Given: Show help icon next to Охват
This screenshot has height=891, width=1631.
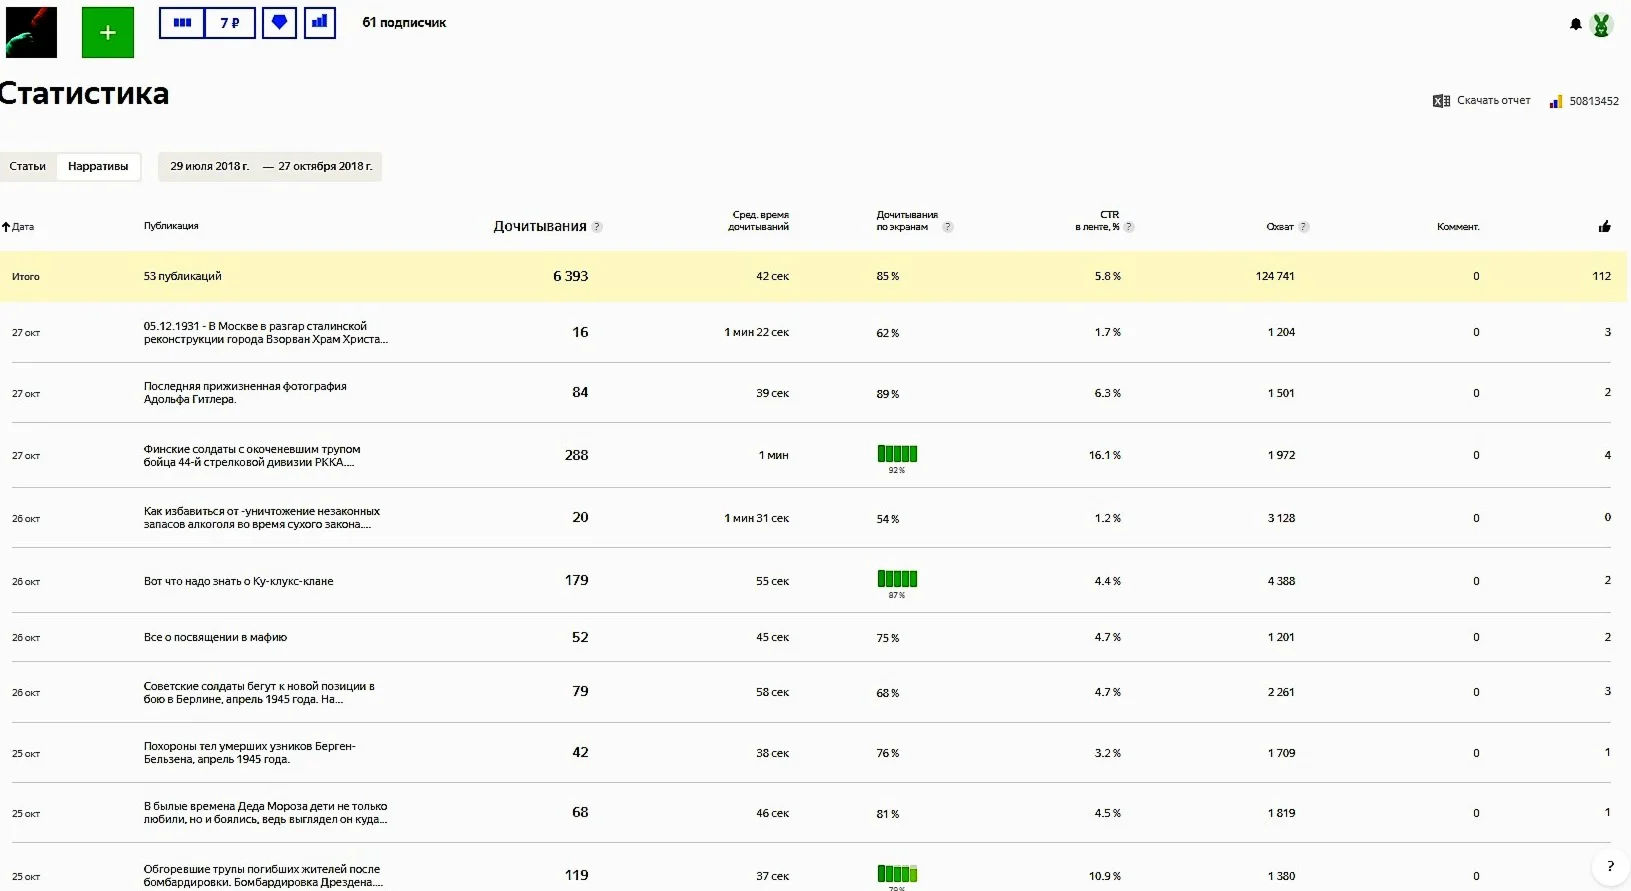Looking at the screenshot, I should (1303, 227).
